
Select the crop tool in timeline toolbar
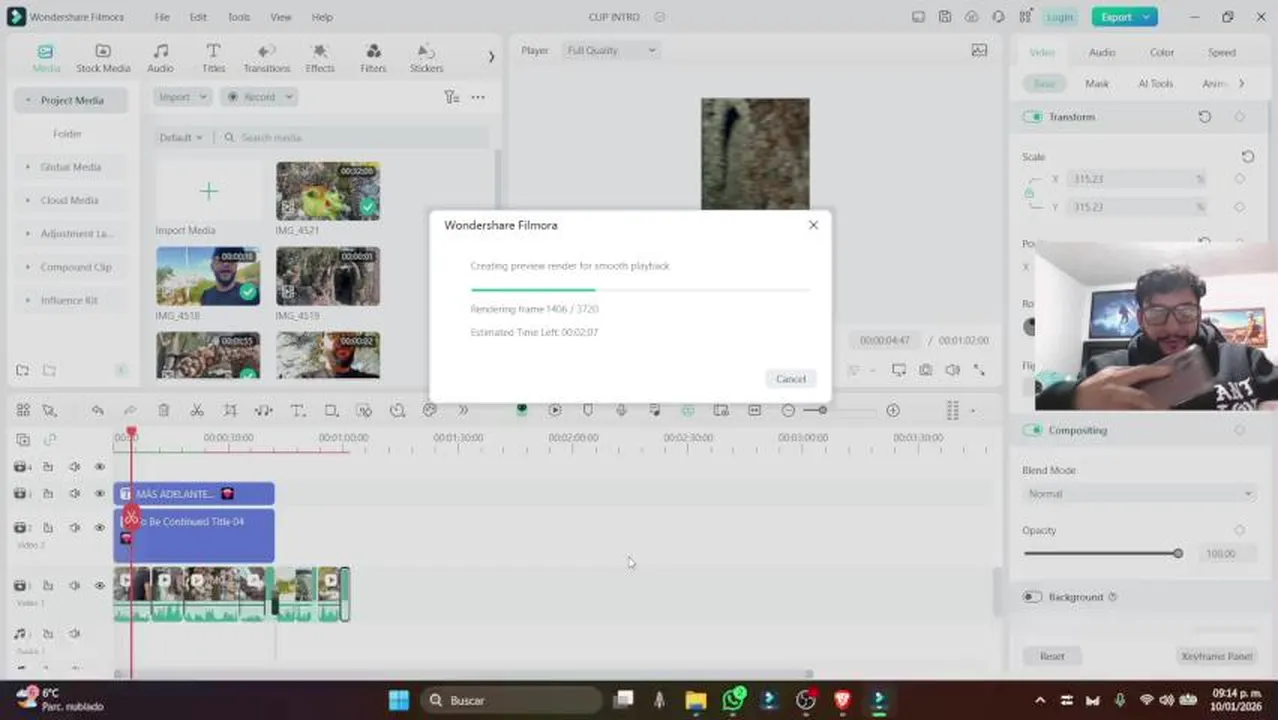click(x=230, y=410)
